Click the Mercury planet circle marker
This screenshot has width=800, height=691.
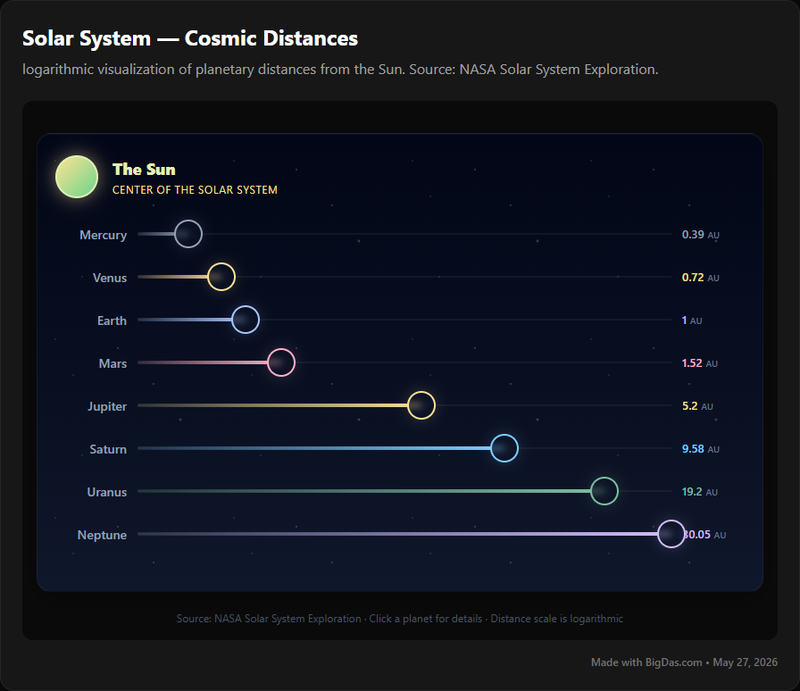[188, 234]
